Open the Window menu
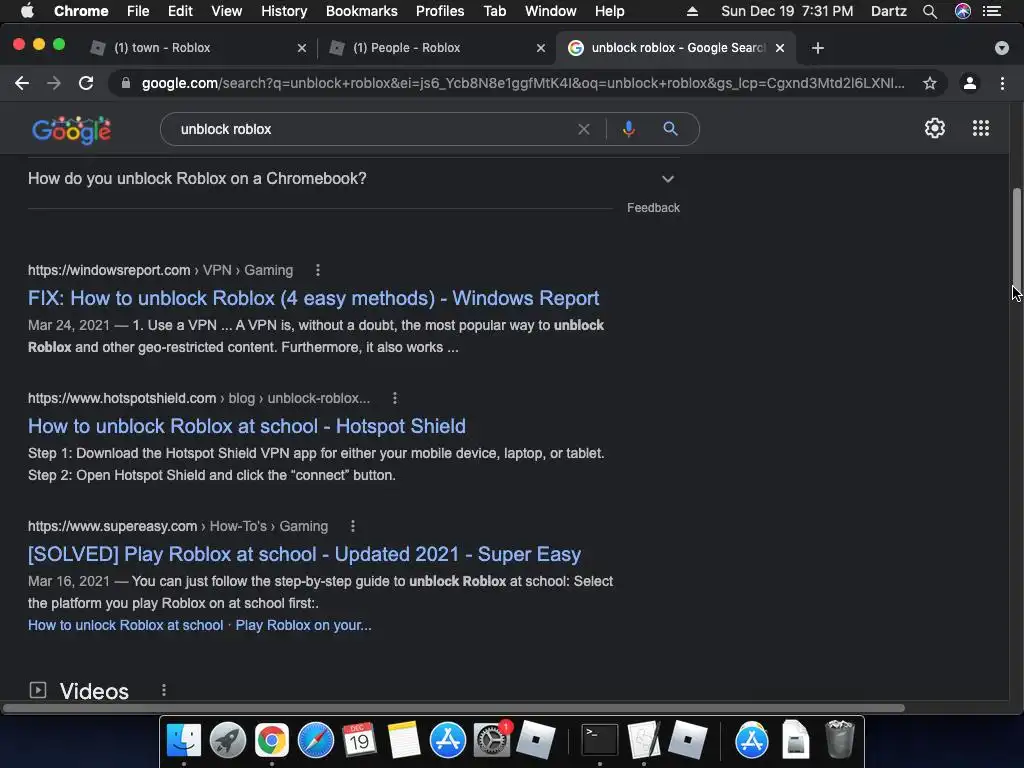Screen dimensions: 1024x768 click(551, 11)
